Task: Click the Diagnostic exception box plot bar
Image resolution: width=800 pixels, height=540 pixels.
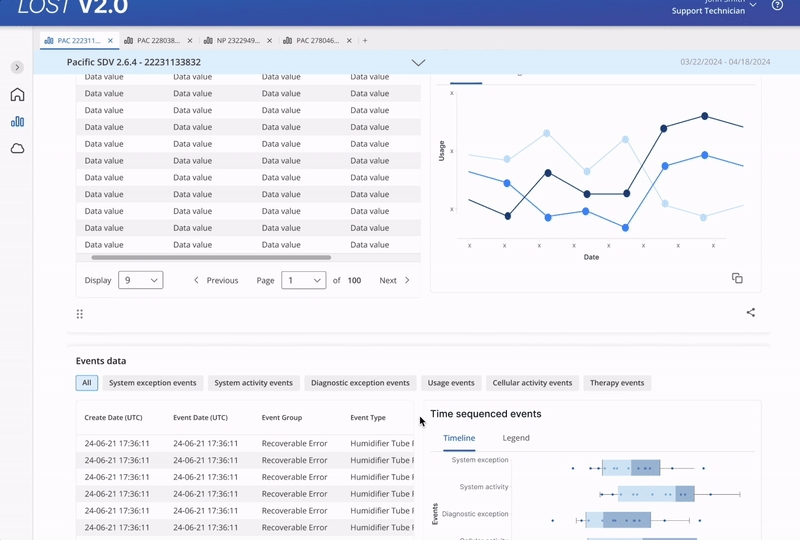Action: click(x=618, y=520)
